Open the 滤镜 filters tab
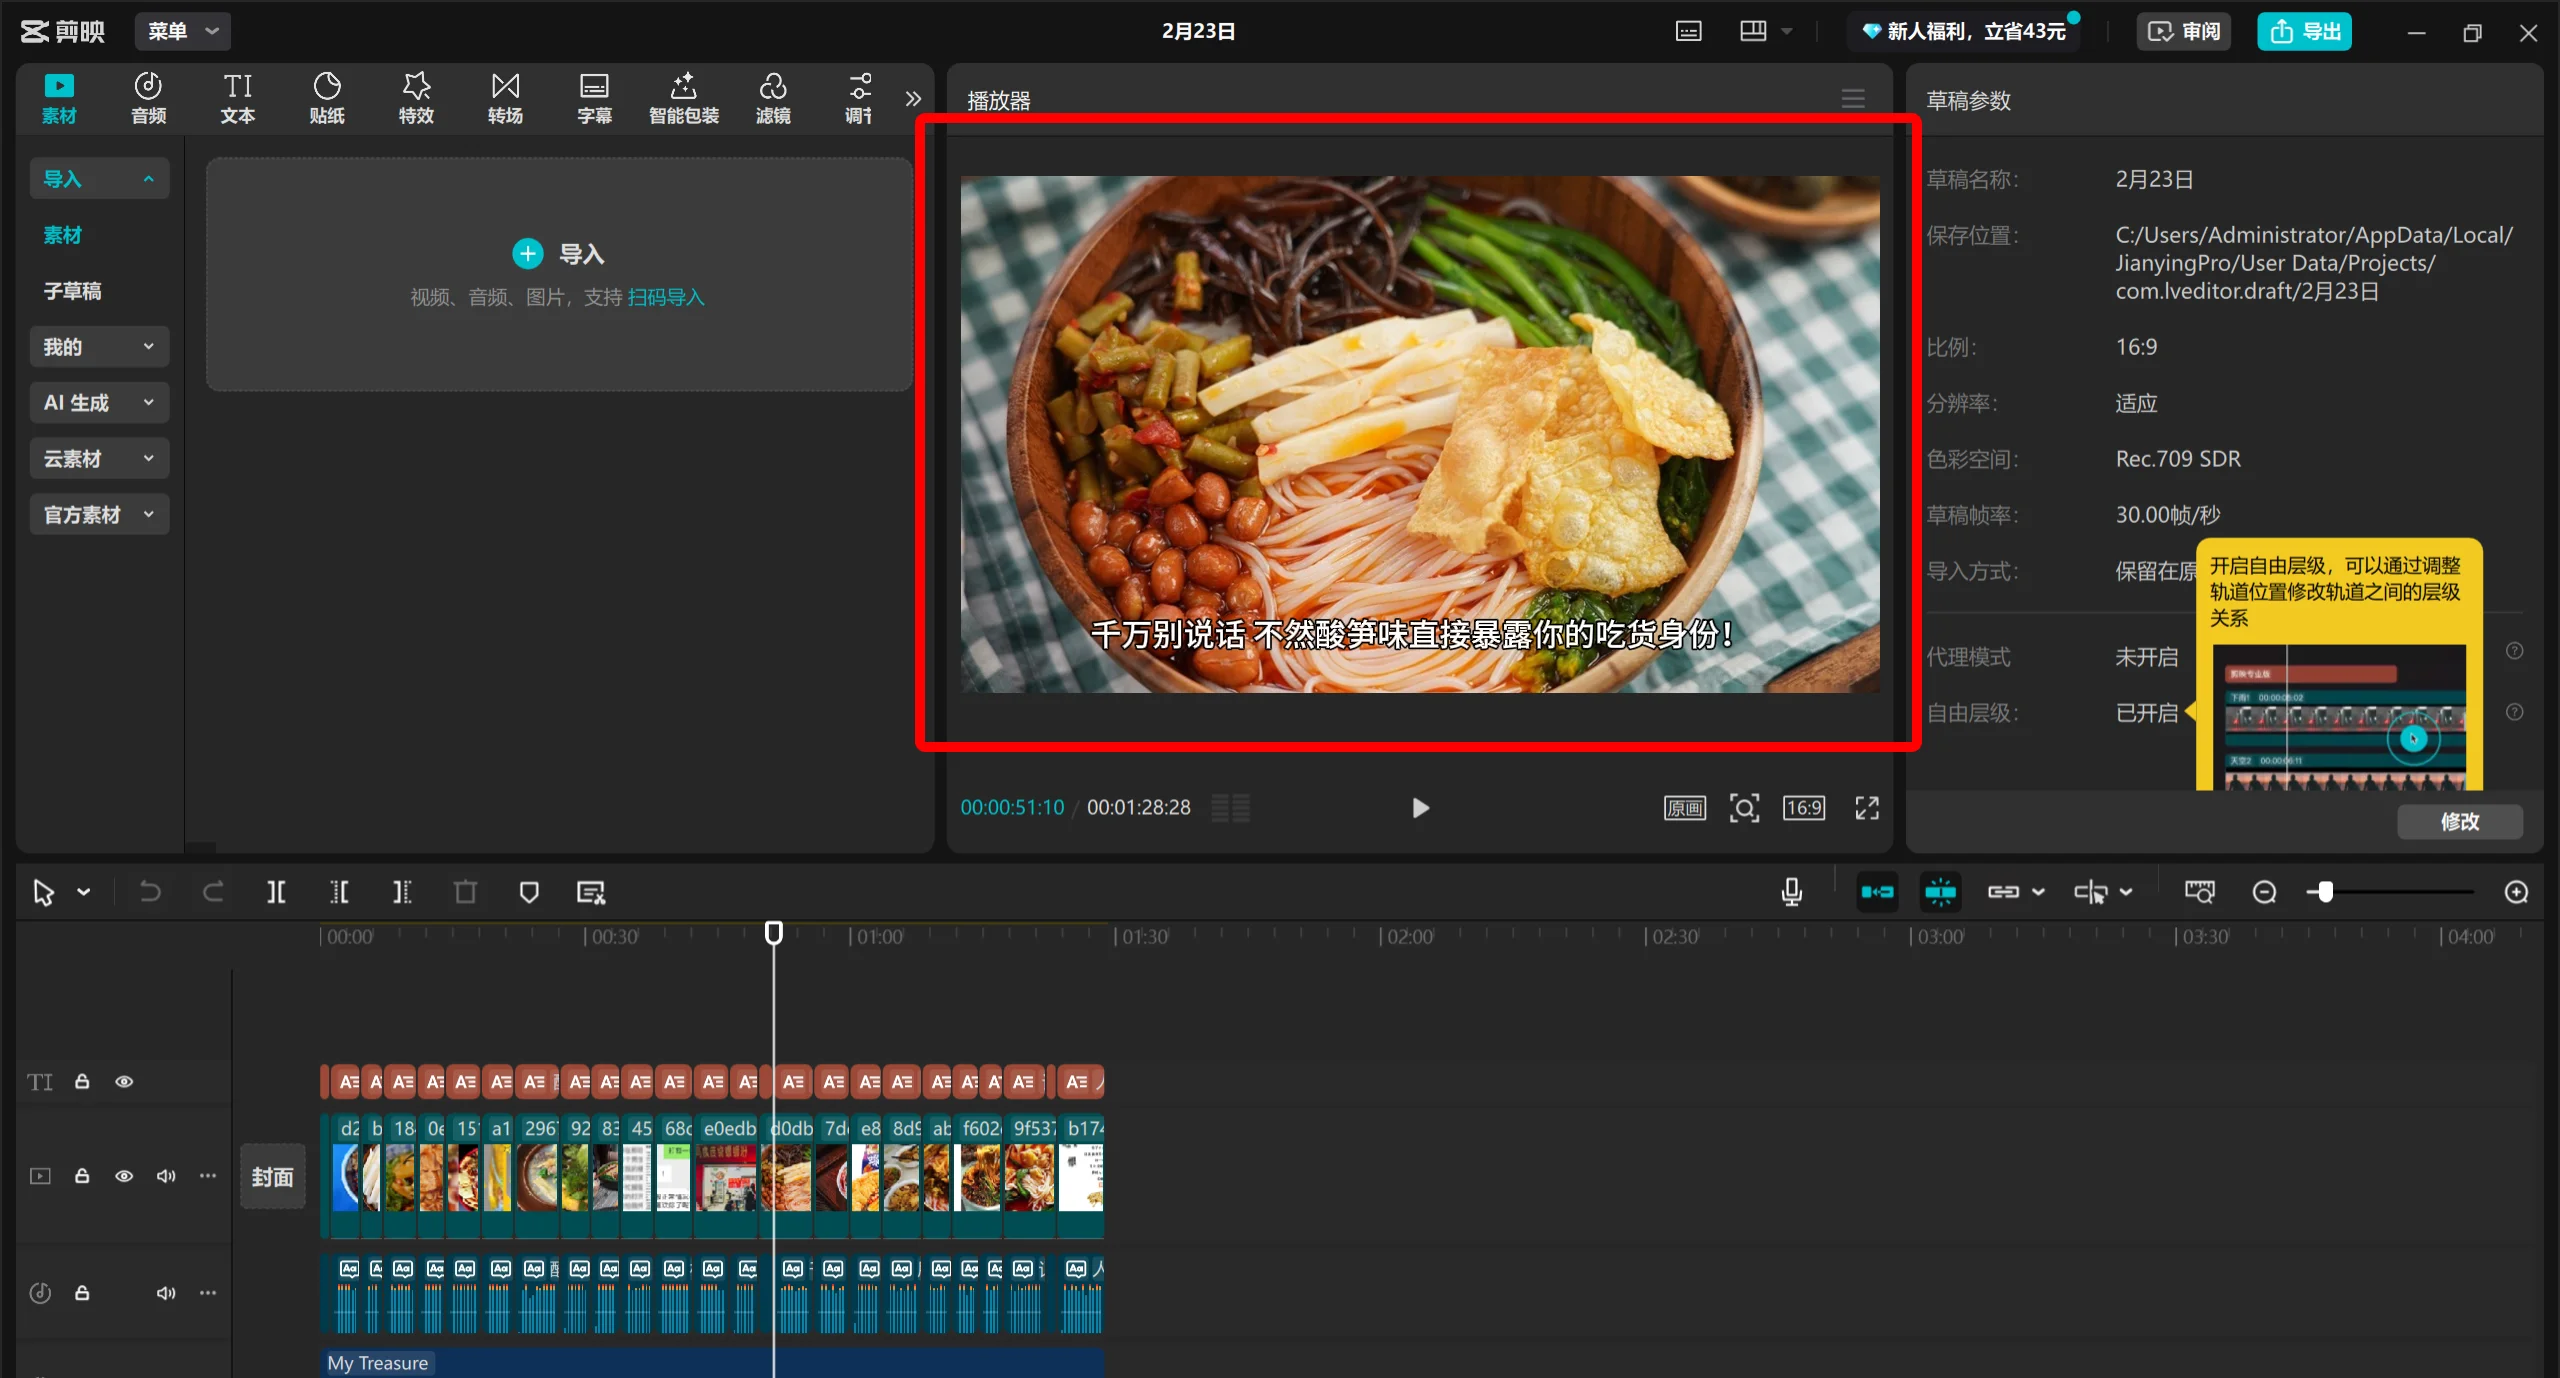 772,98
